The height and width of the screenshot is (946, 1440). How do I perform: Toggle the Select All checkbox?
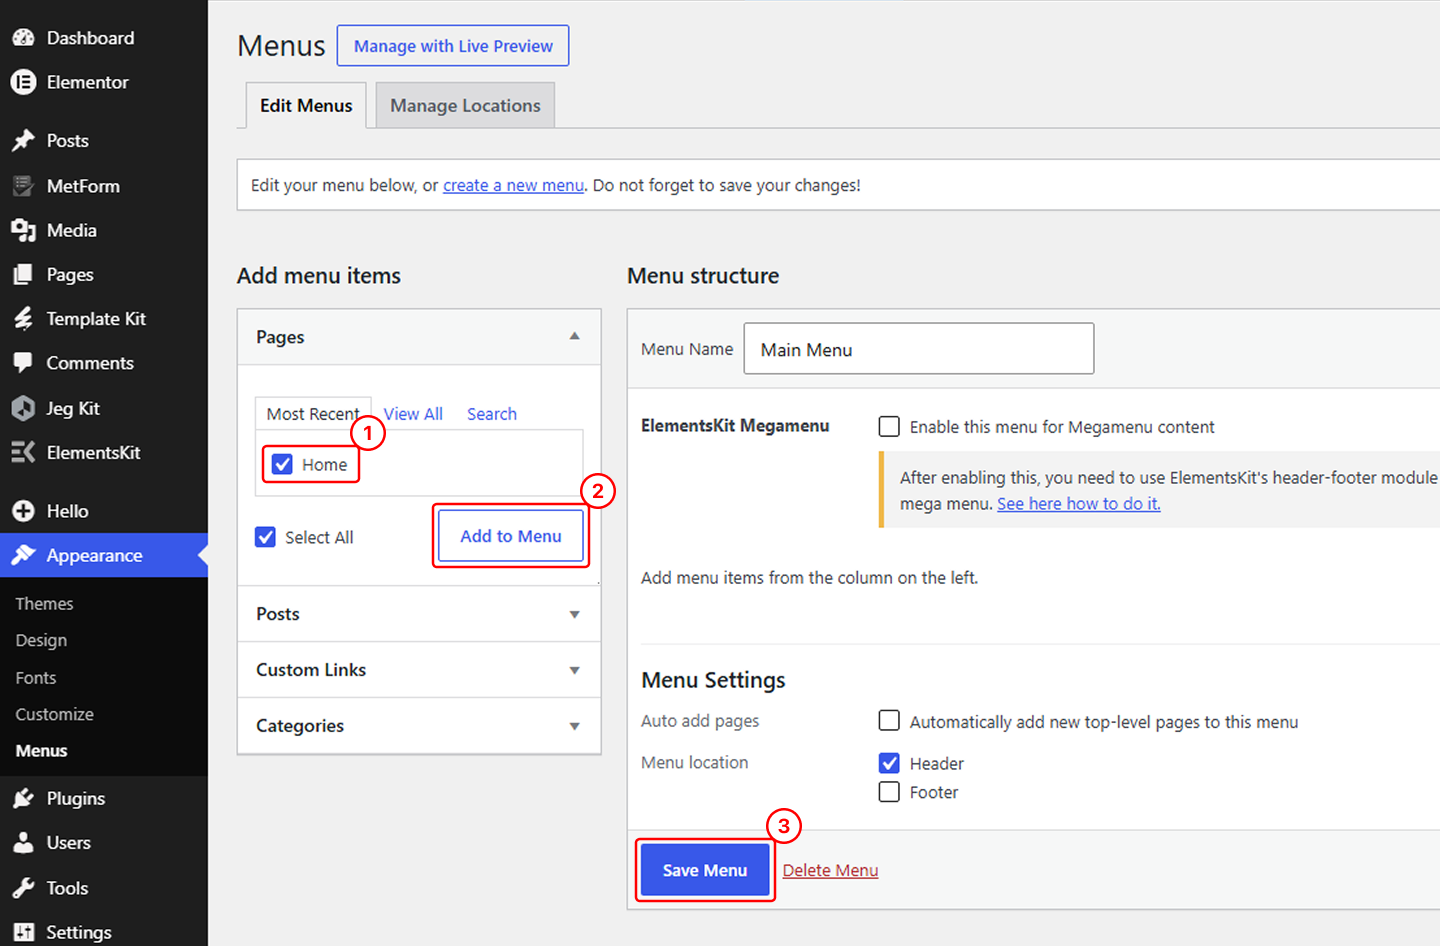[265, 537]
